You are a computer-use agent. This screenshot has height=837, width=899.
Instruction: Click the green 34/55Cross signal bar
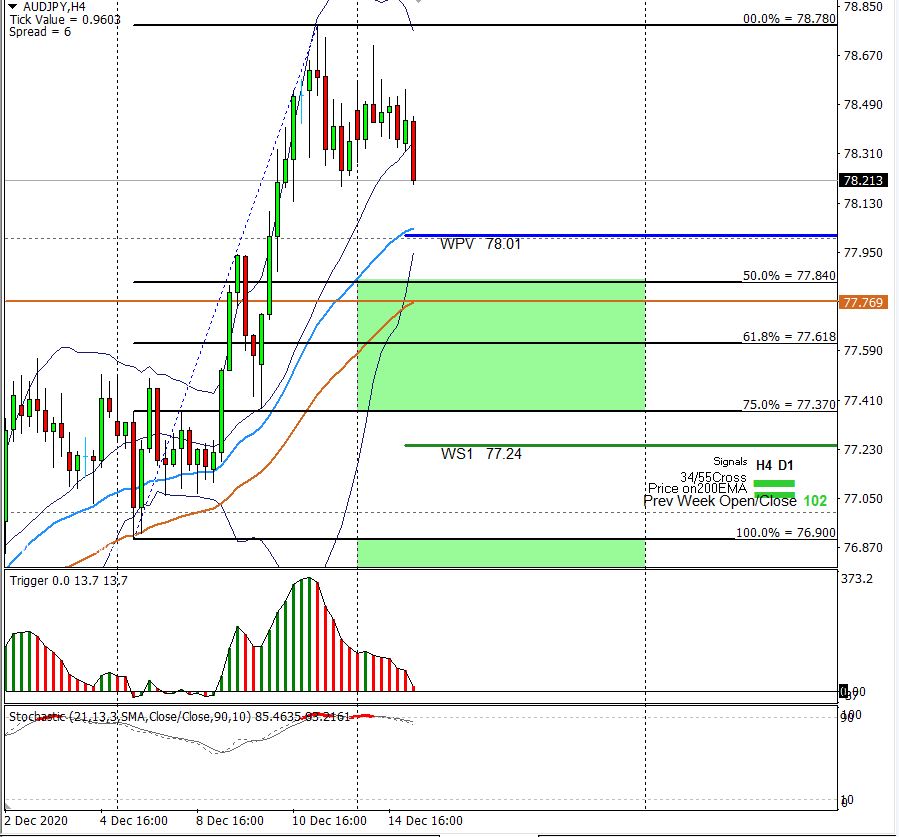(773, 482)
